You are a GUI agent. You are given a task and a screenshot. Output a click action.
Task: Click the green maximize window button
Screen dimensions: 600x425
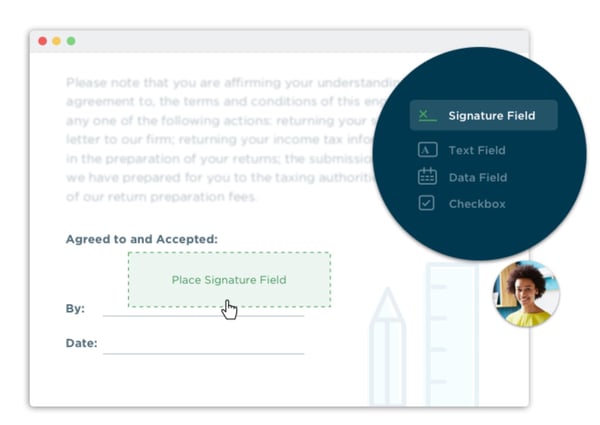[71, 41]
